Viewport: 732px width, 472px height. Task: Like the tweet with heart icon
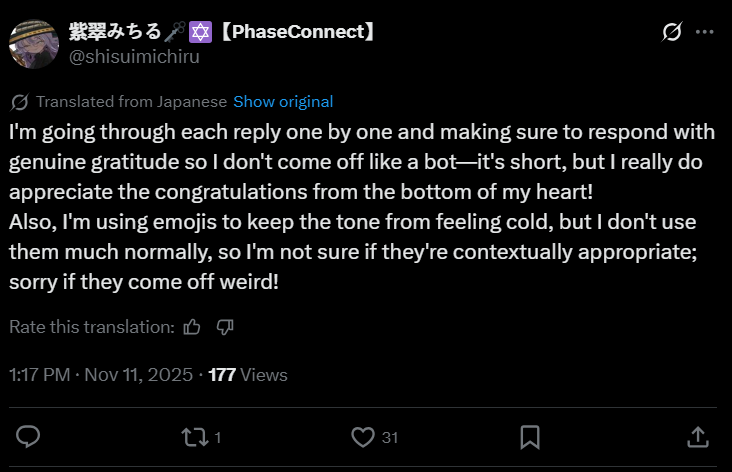click(x=364, y=437)
